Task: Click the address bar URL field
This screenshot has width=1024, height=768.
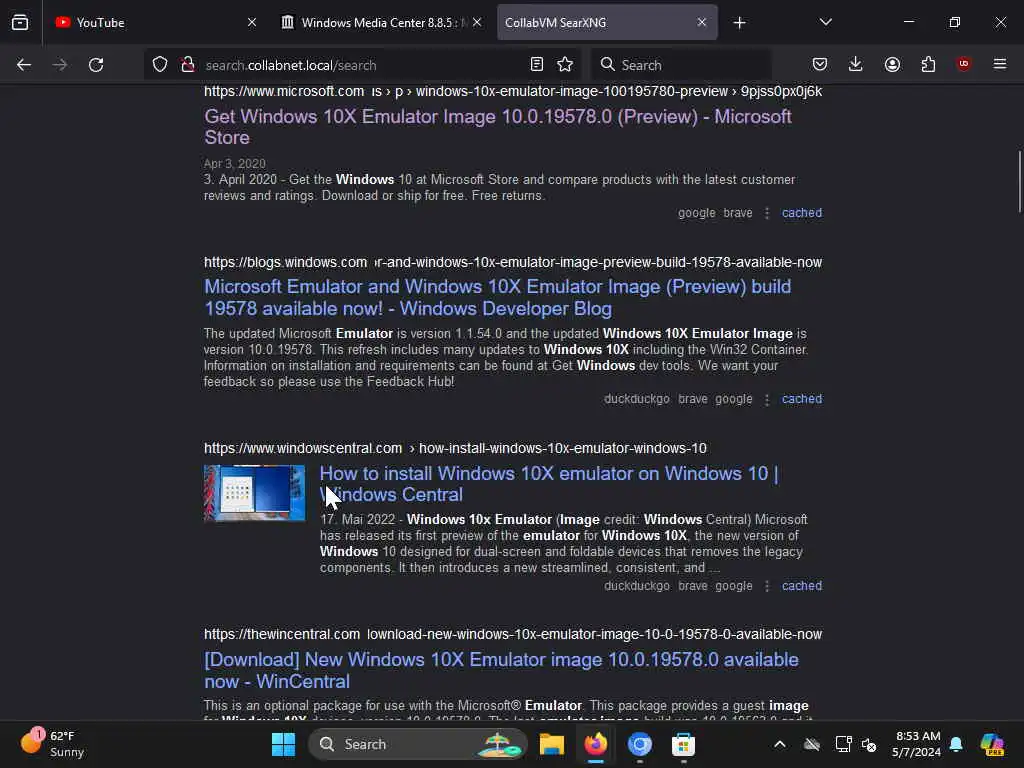Action: 362,65
